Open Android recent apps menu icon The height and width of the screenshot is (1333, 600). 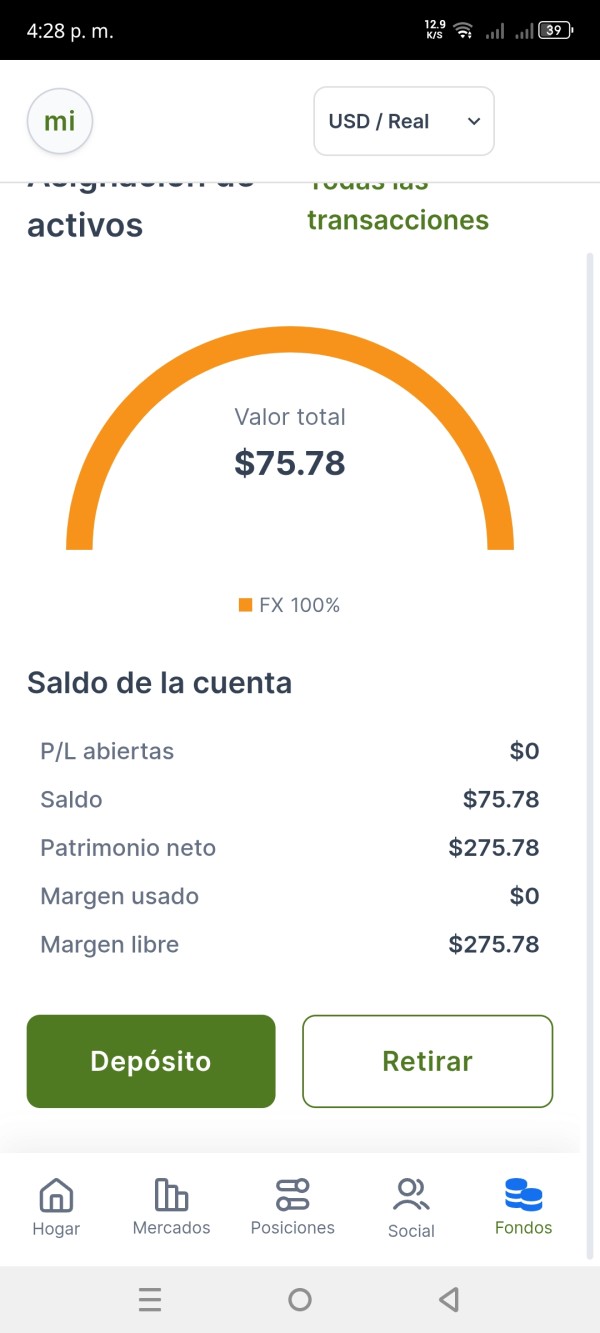click(x=150, y=1299)
